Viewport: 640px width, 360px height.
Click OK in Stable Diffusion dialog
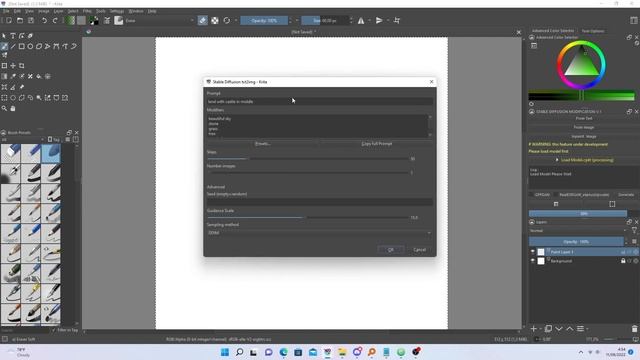click(x=391, y=250)
